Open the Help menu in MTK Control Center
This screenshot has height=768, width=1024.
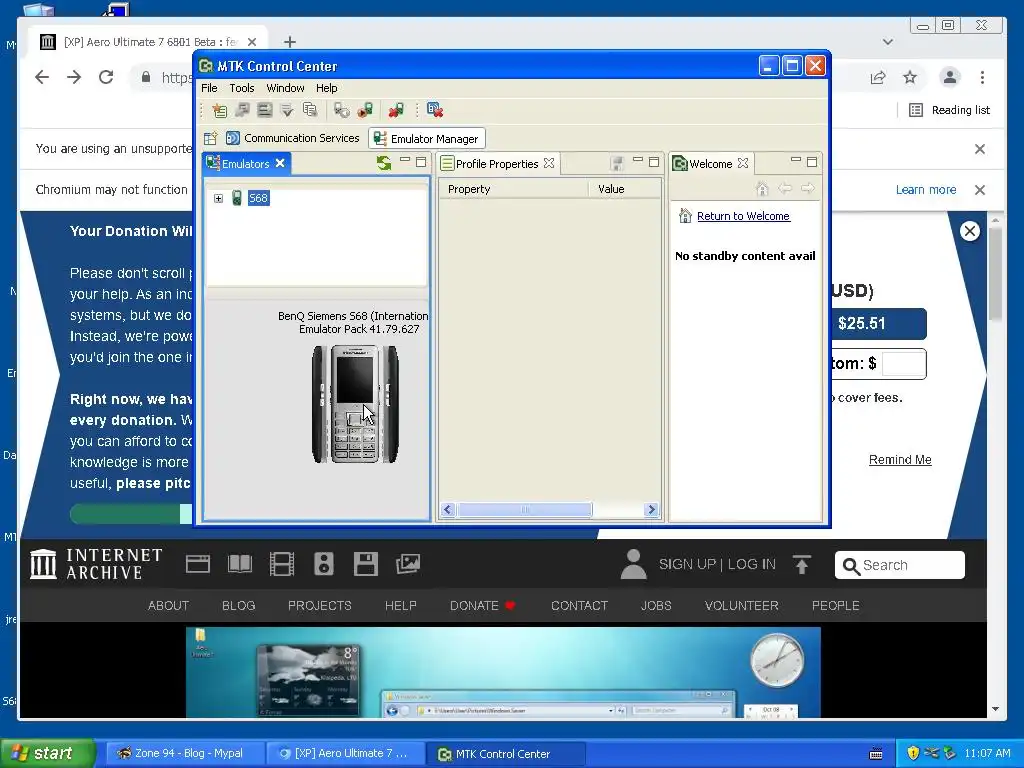[327, 88]
